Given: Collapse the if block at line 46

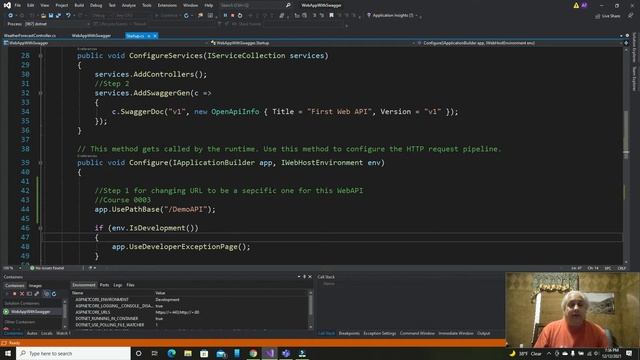Looking at the screenshot, I should pos(40,228).
